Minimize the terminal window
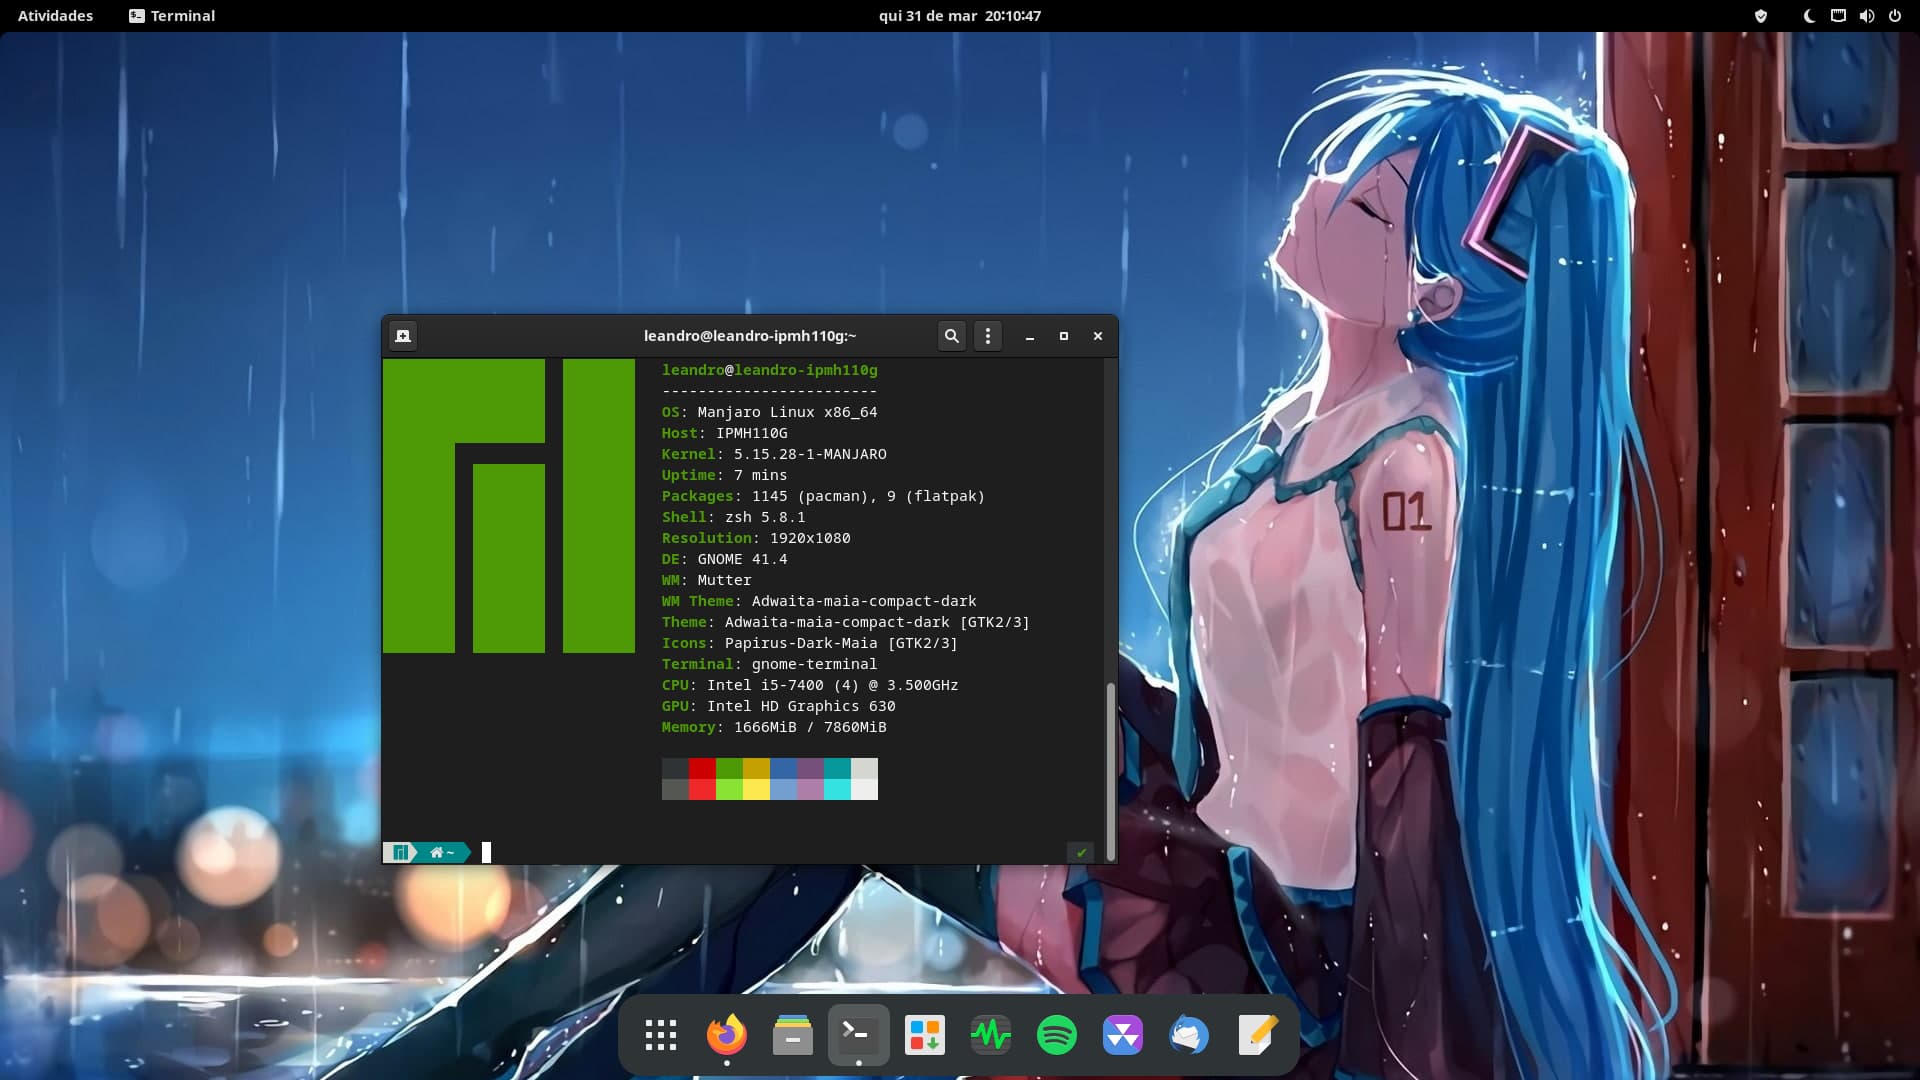This screenshot has width=1920, height=1080. tap(1030, 336)
